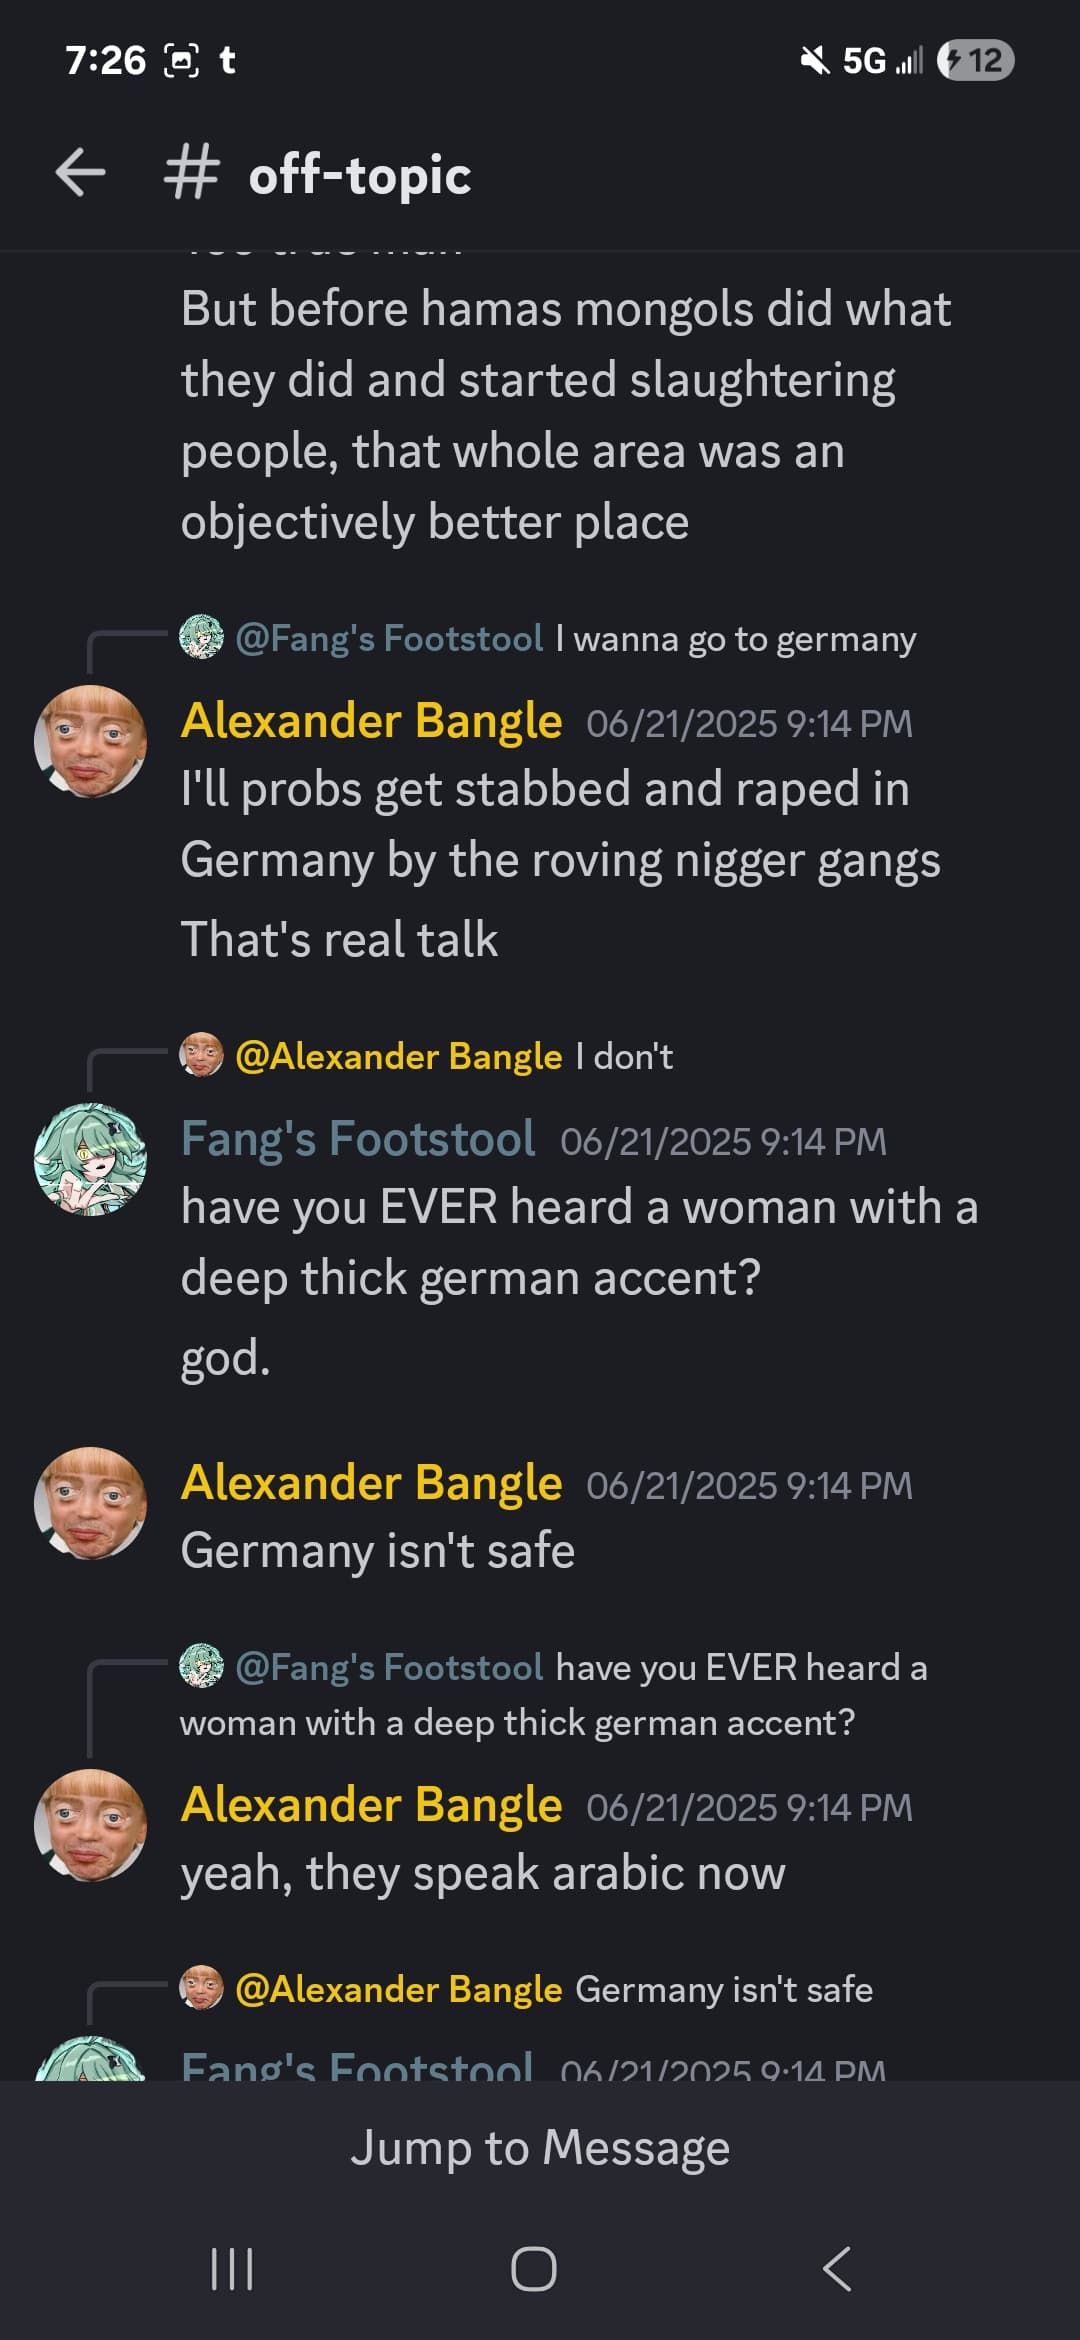Tap the channel hash symbol
This screenshot has height=2340, width=1080.
coord(190,173)
